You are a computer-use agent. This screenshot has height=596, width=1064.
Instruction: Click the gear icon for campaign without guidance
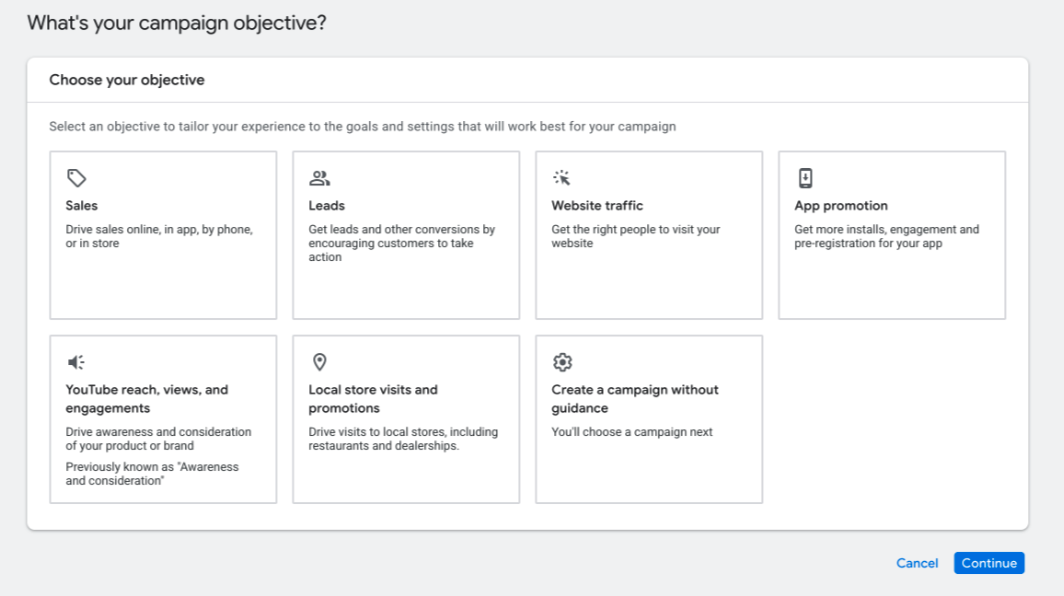563,362
